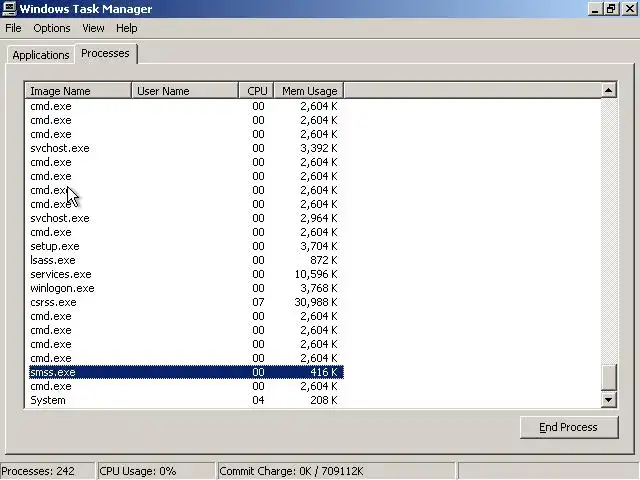
Task: Minimize the Task Manager window
Action: click(596, 9)
